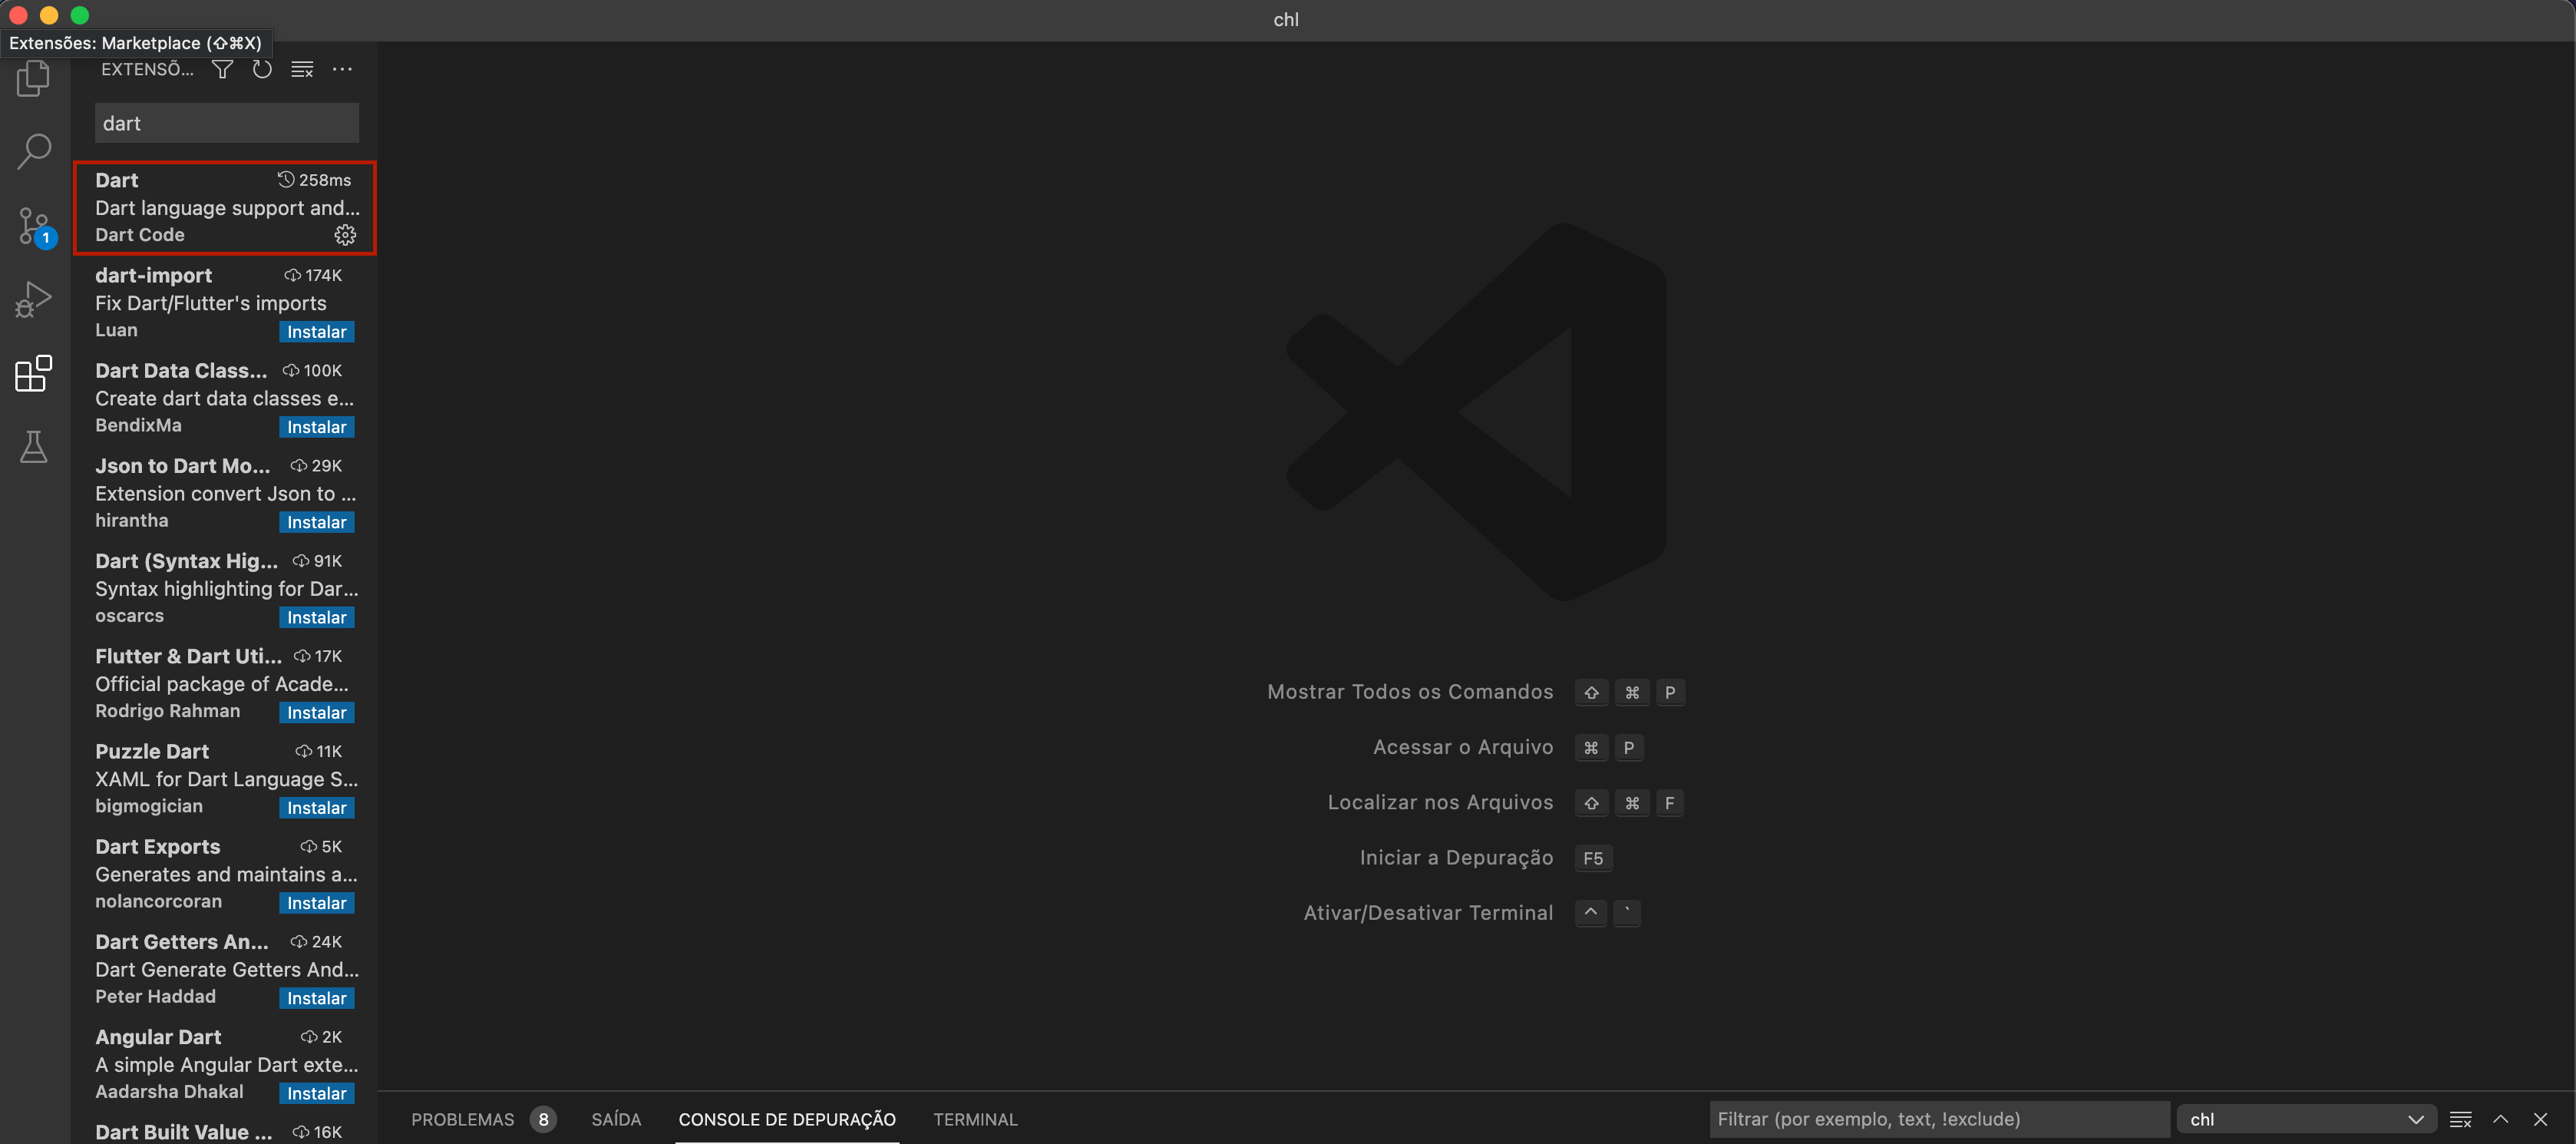Click the filter extensions funnel icon
The image size is (2576, 1144).
tap(222, 69)
